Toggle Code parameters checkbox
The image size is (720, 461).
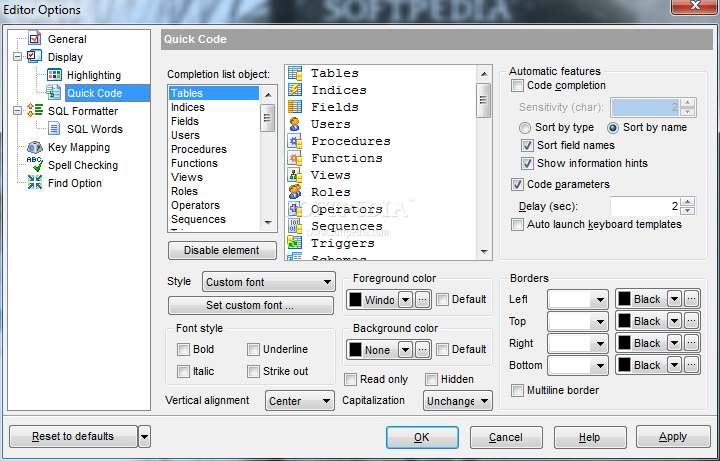pos(518,185)
